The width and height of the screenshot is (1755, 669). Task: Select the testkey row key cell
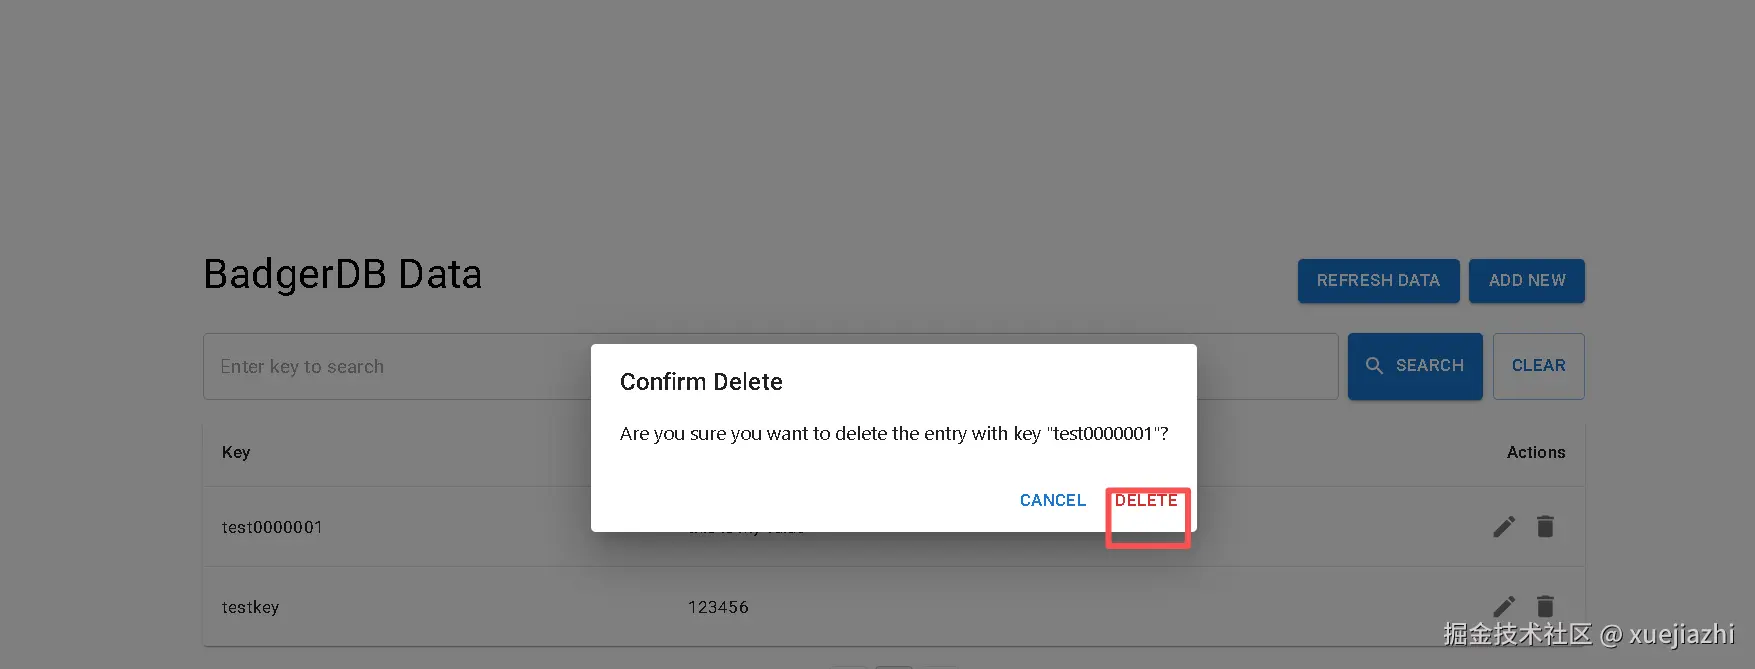pyautogui.click(x=250, y=607)
